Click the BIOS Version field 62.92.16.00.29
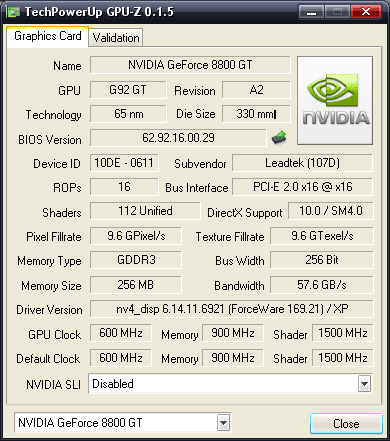The height and width of the screenshot is (441, 390). coord(178,138)
